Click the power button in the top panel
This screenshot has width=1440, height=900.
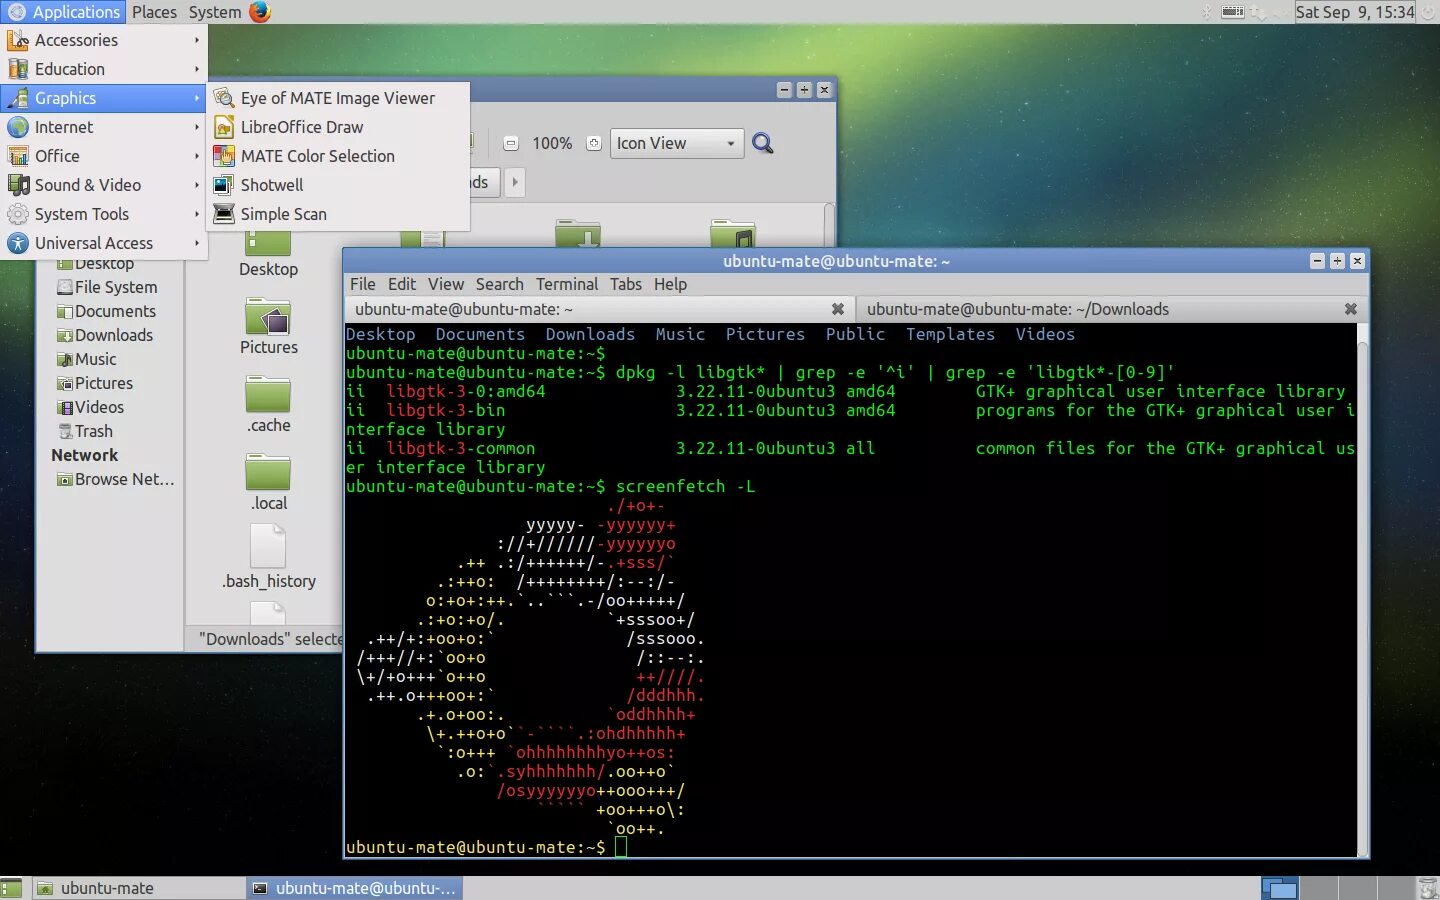tap(1428, 12)
